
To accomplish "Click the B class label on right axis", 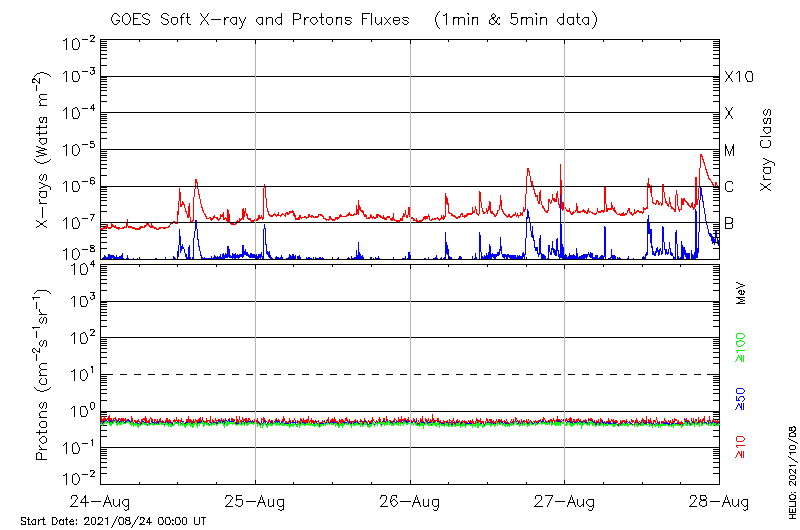I will pos(729,223).
